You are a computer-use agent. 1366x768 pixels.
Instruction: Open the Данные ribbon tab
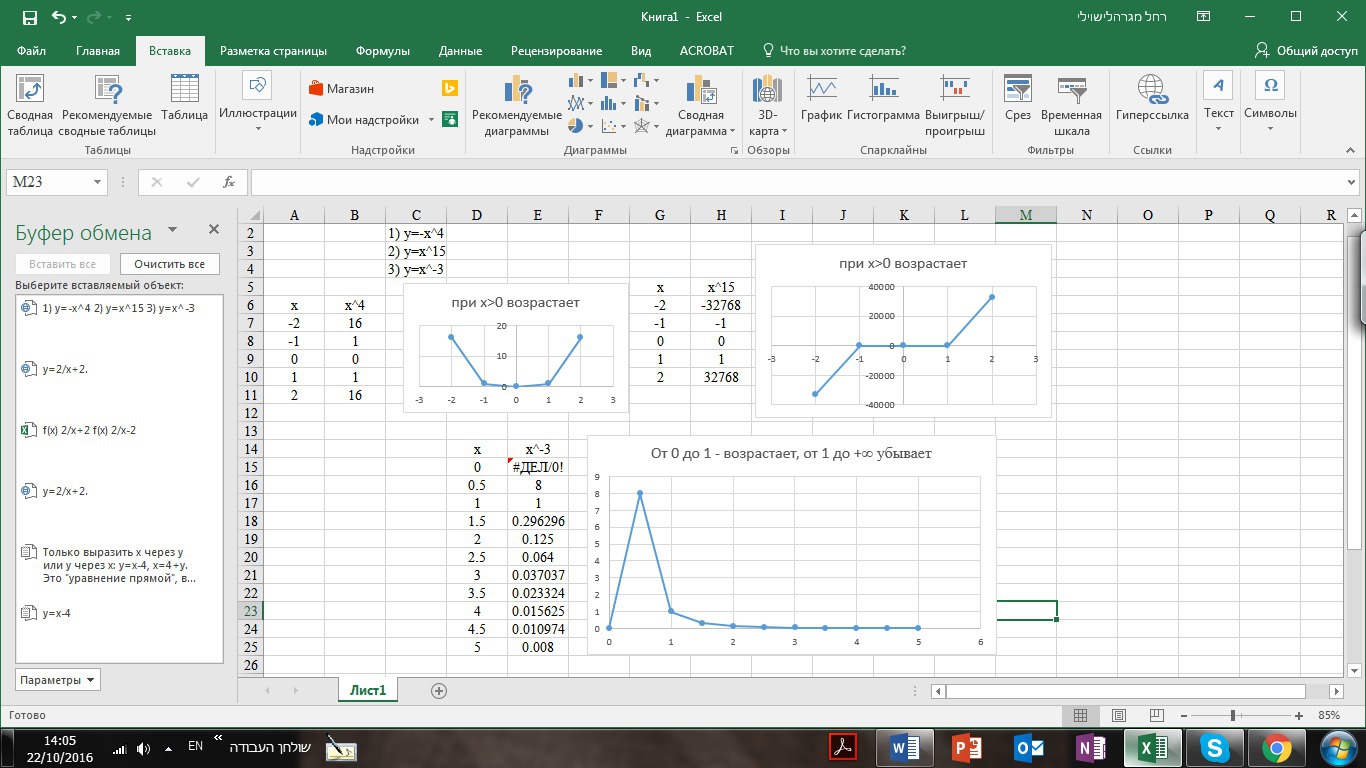[460, 51]
